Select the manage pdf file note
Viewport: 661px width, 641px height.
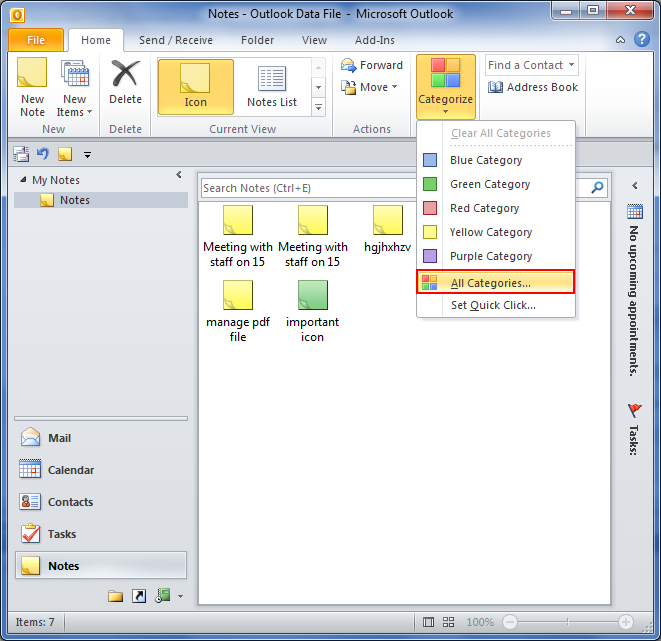pos(238,311)
